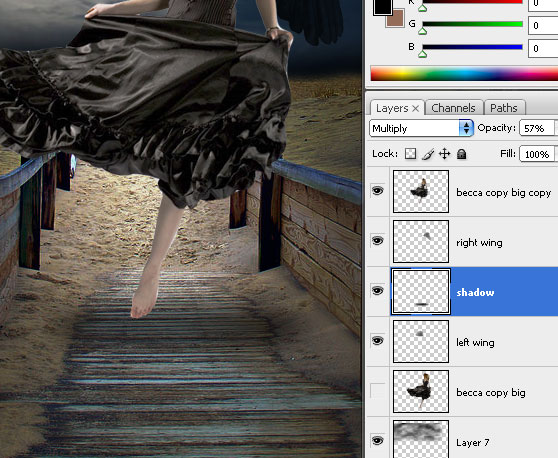Hide the Layer 7 layer
The height and width of the screenshot is (458, 558).
(377, 441)
